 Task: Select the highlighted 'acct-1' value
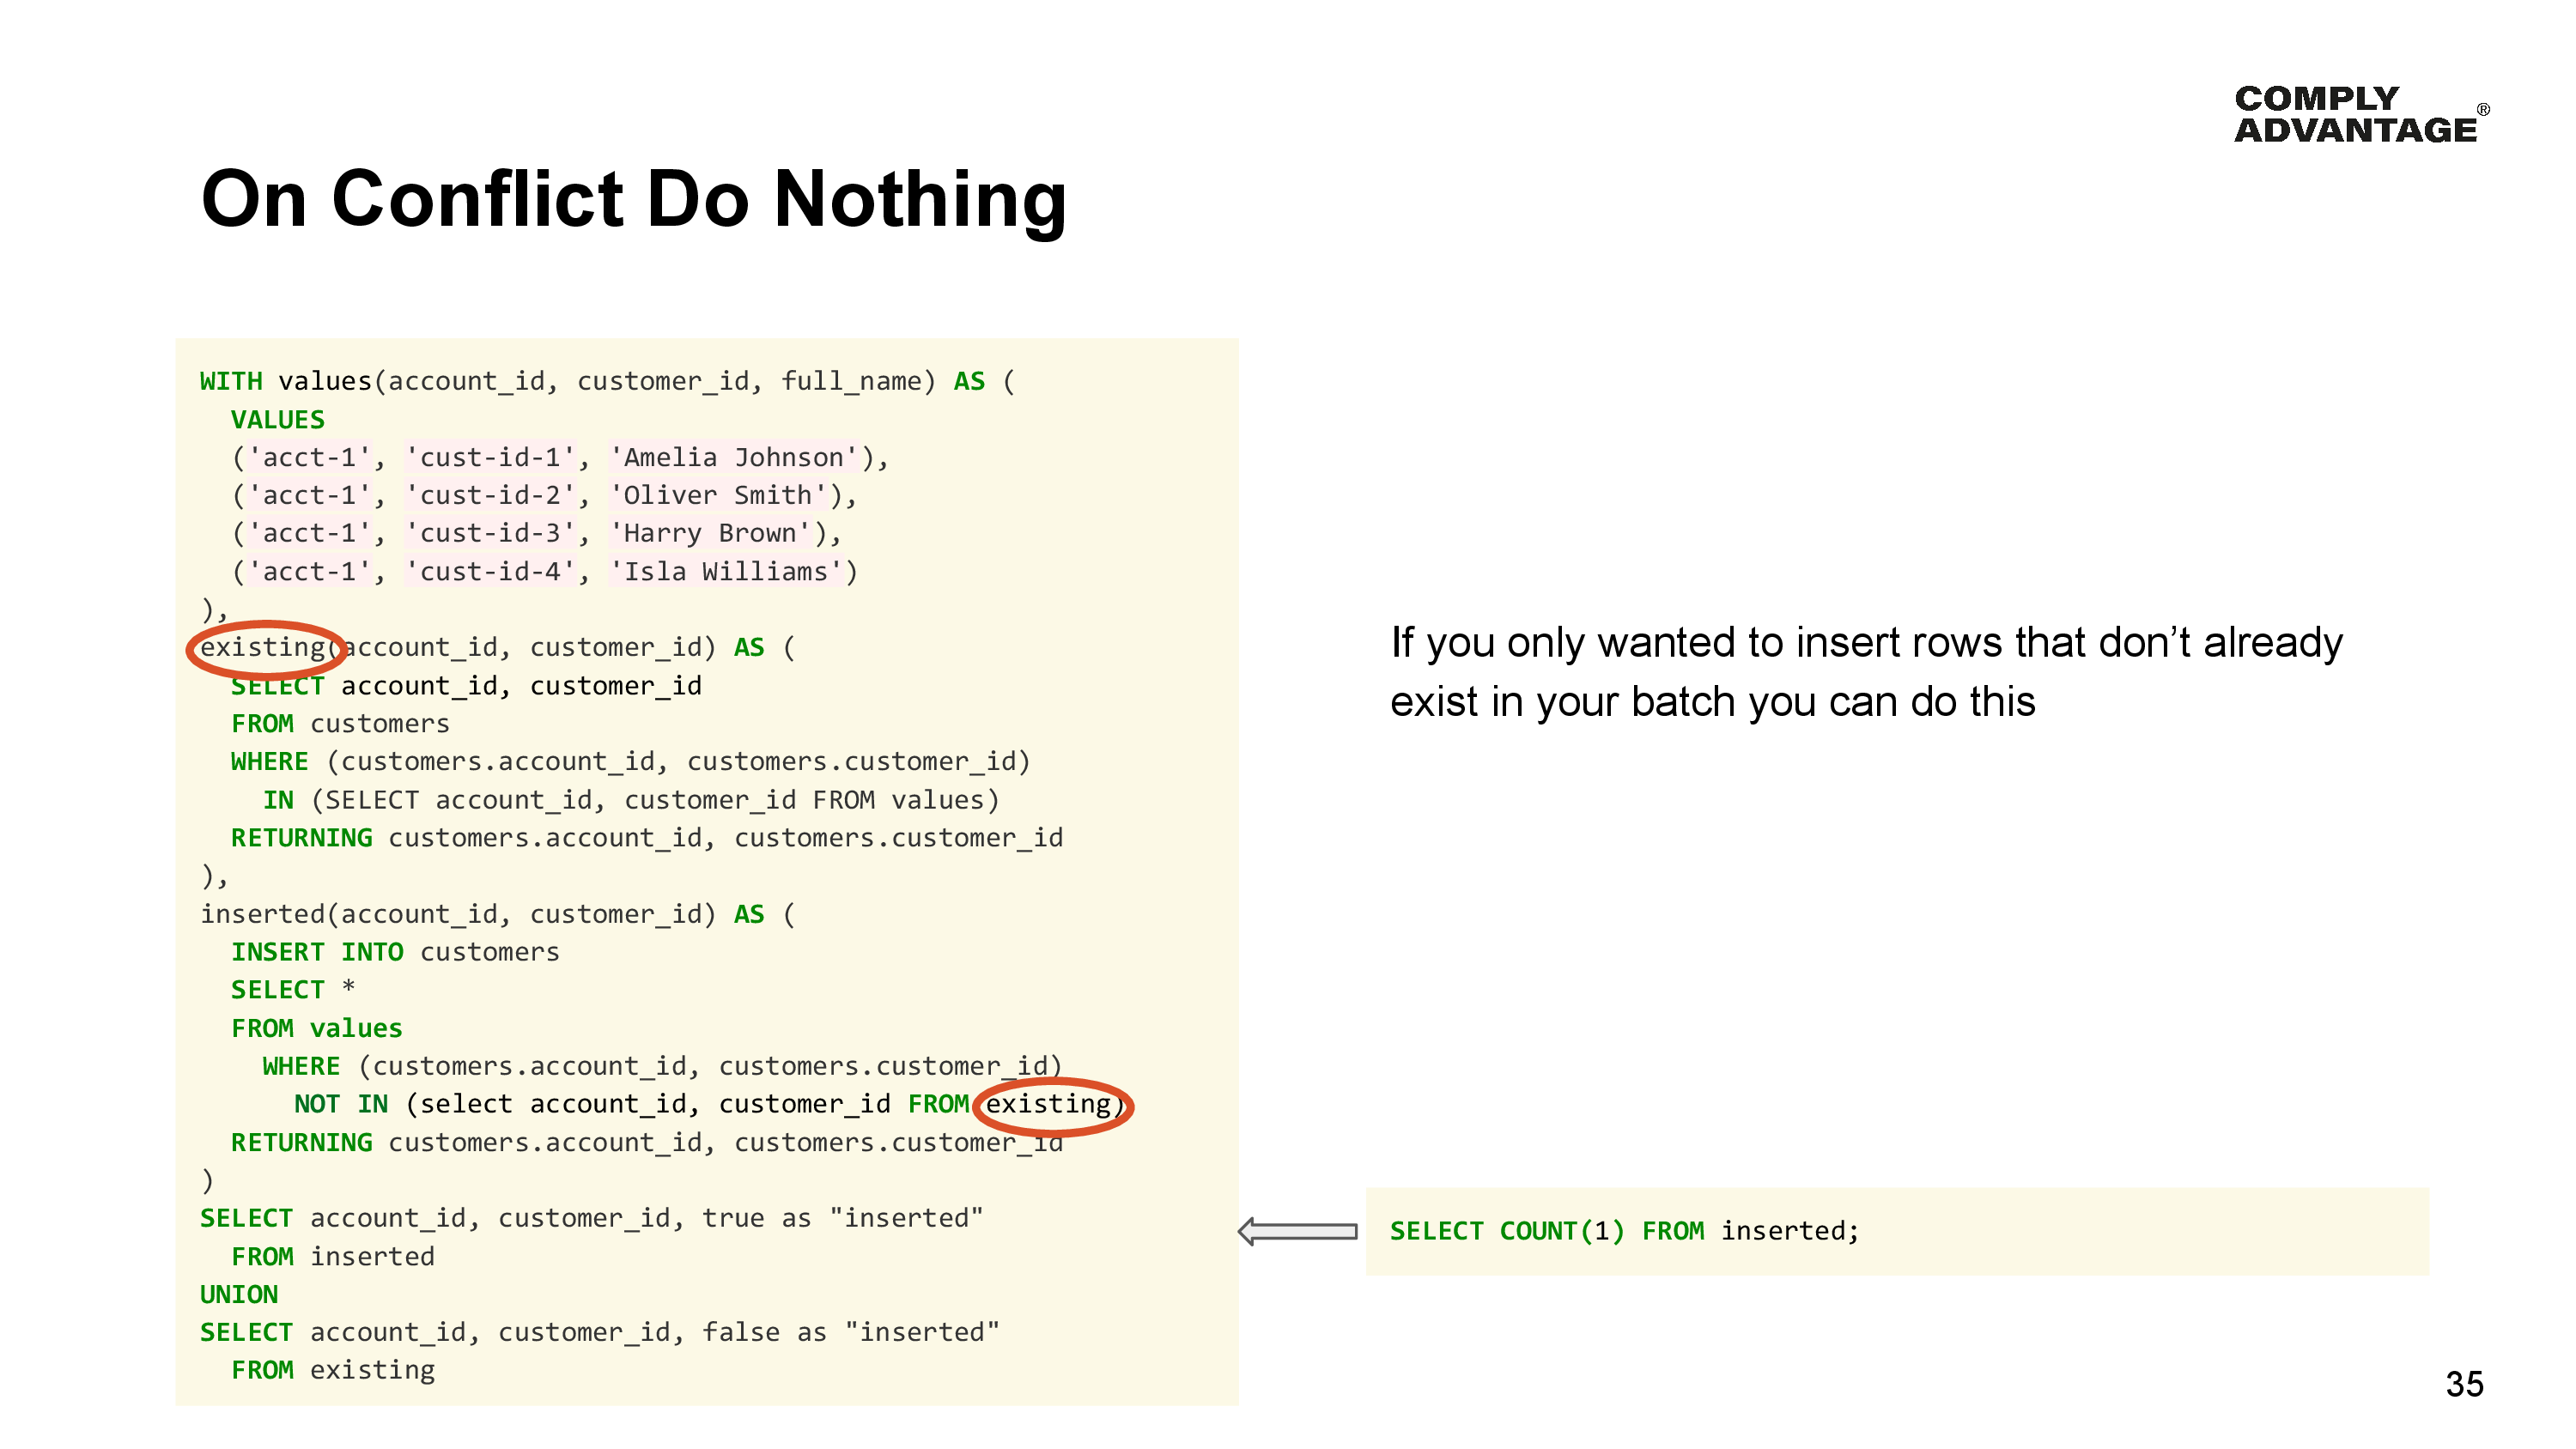308,456
